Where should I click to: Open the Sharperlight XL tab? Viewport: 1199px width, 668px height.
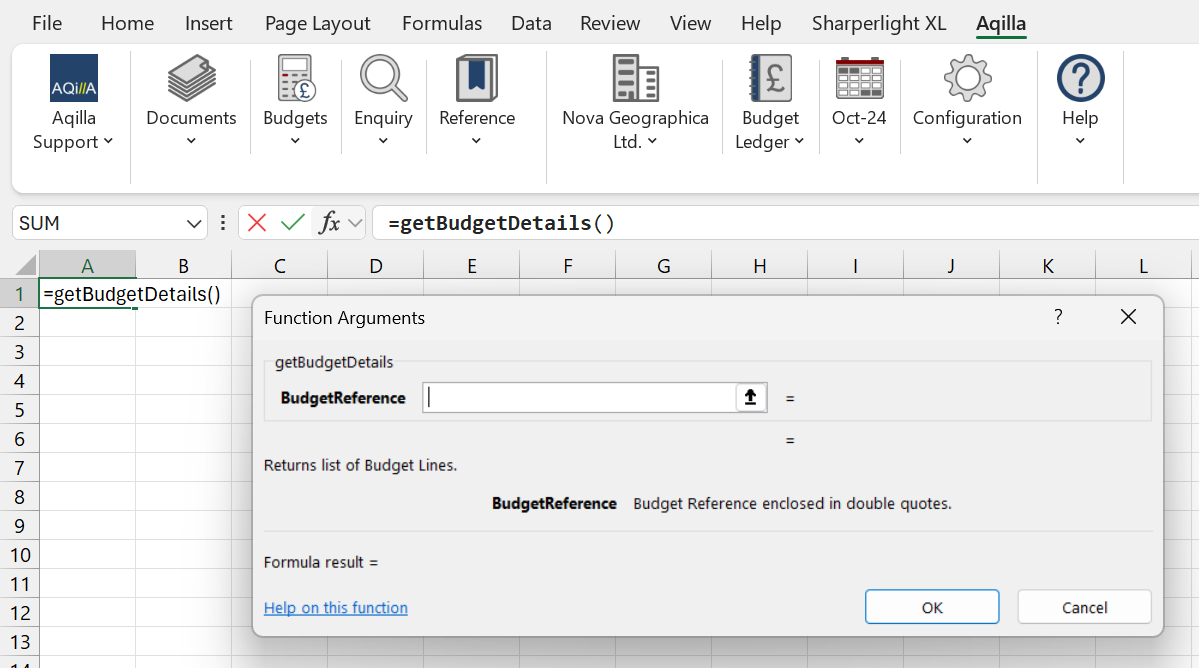[x=879, y=23]
